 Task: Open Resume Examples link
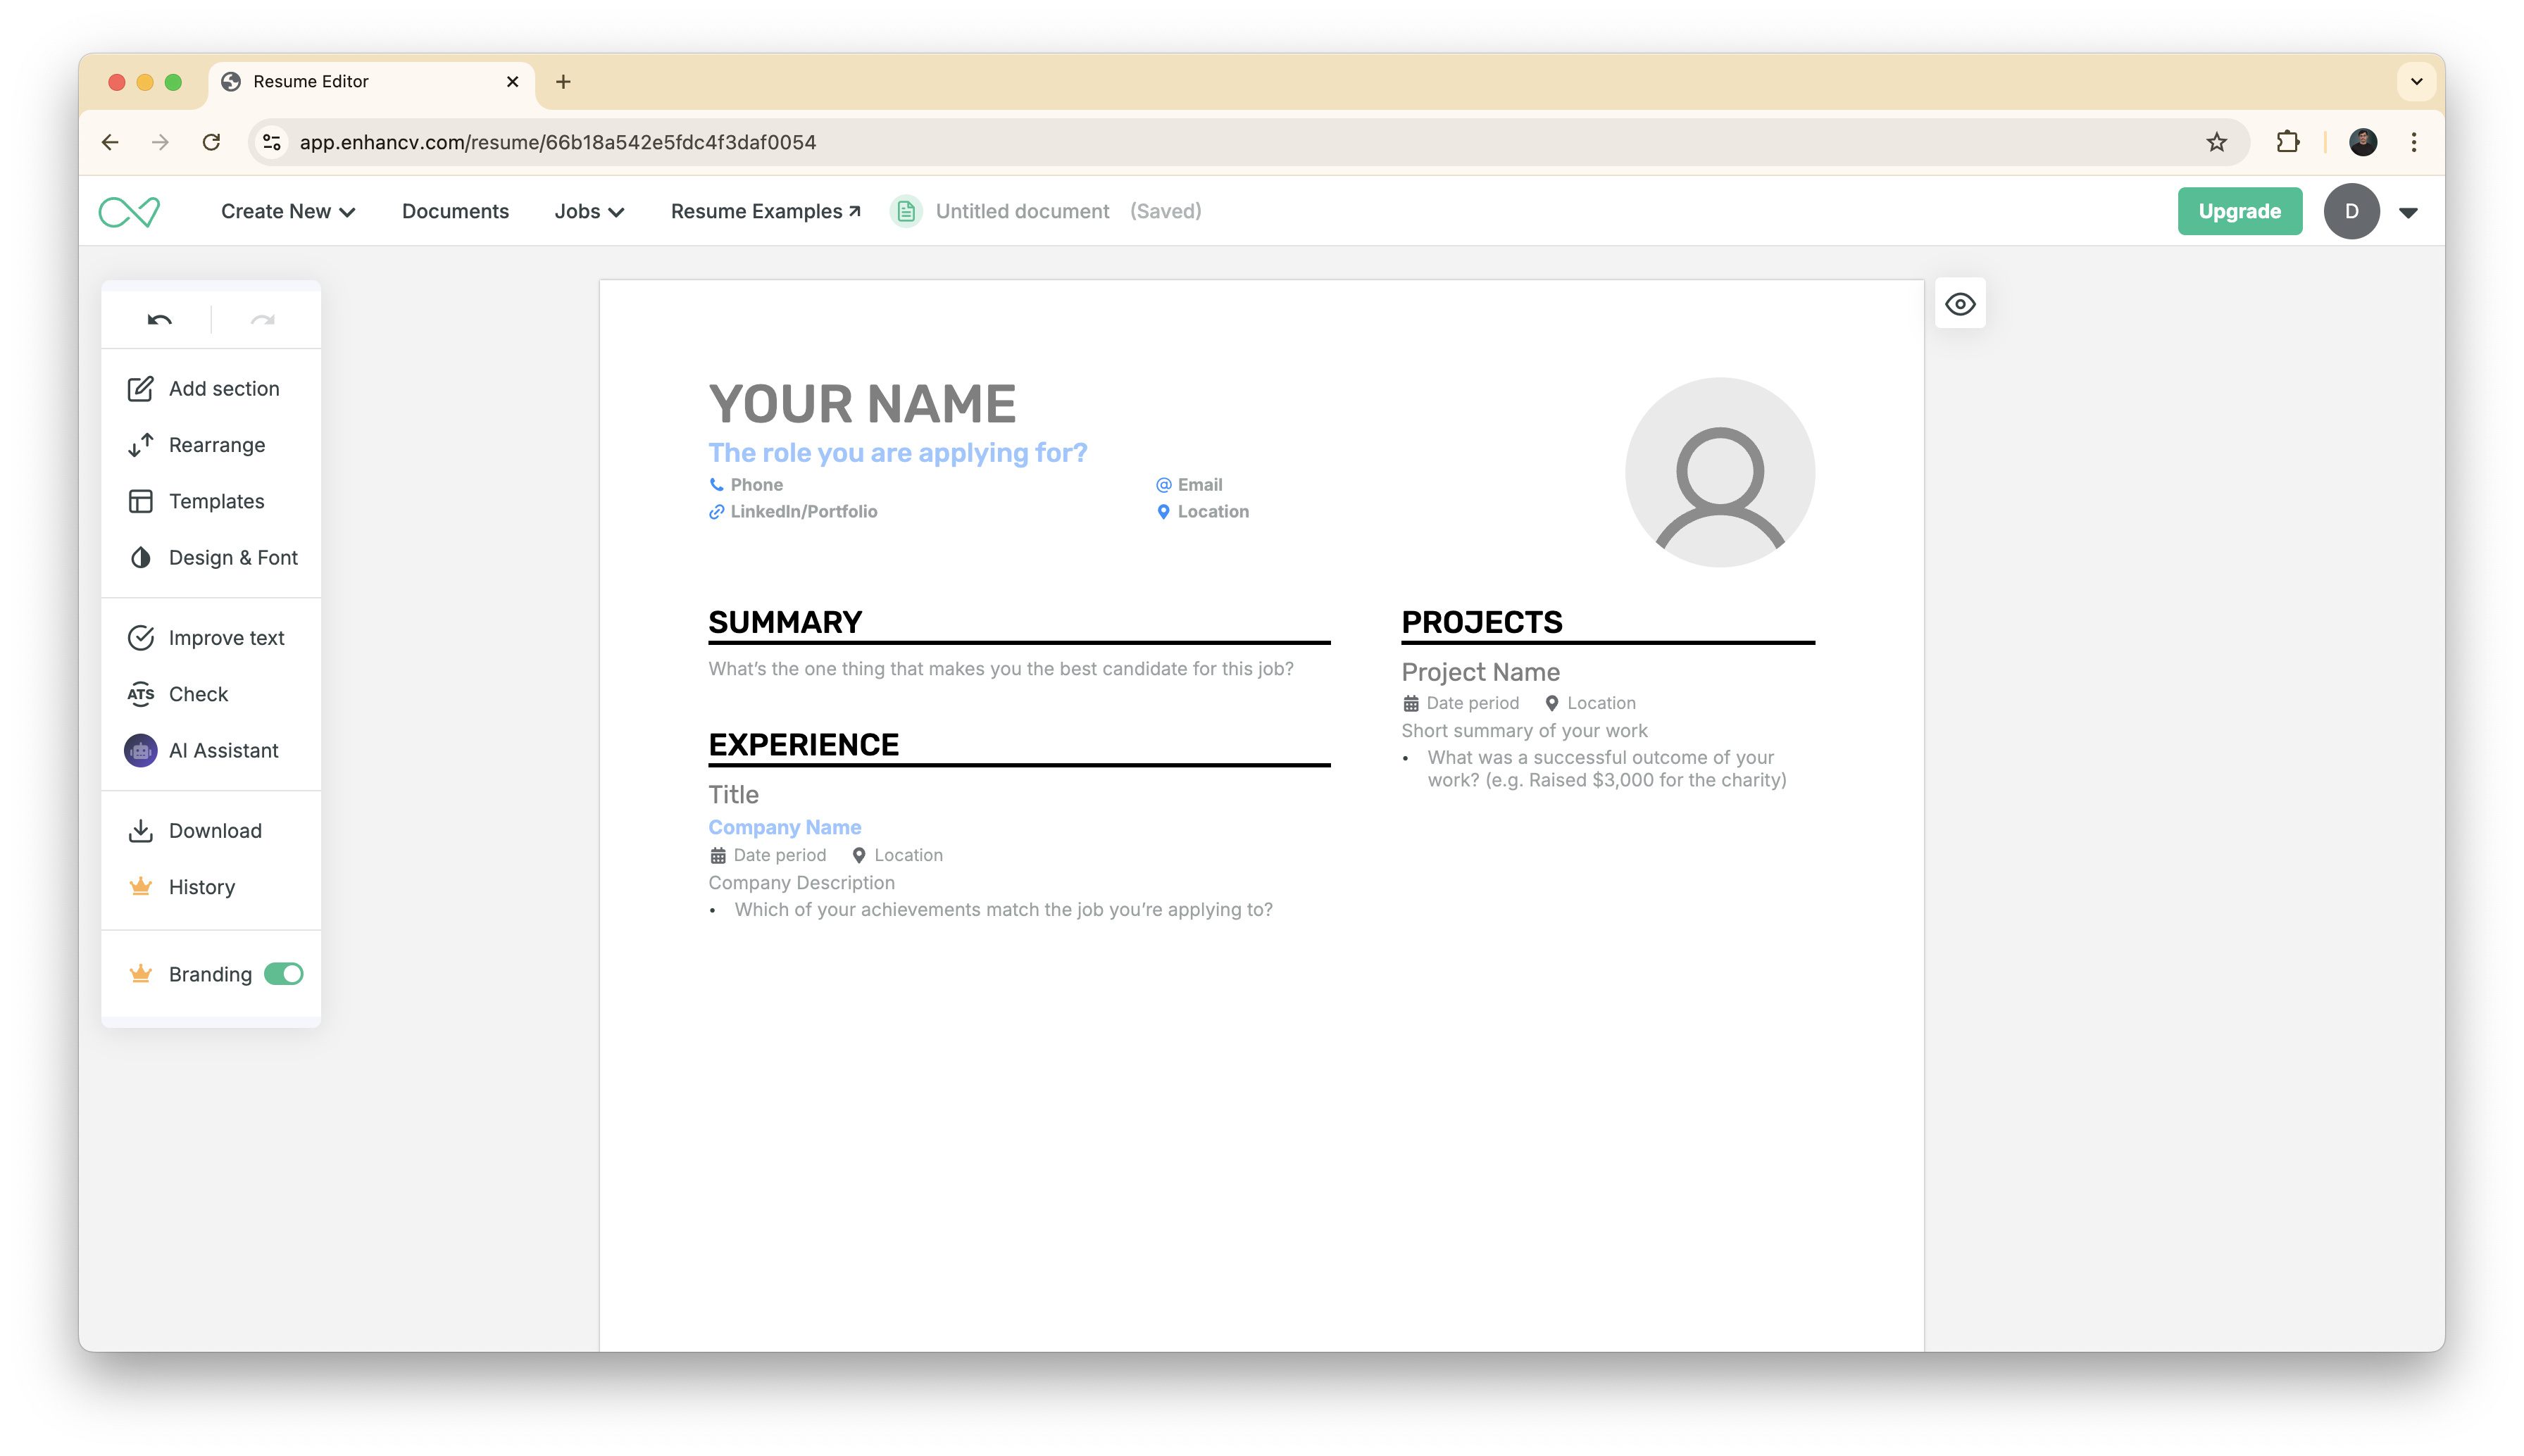pos(765,211)
